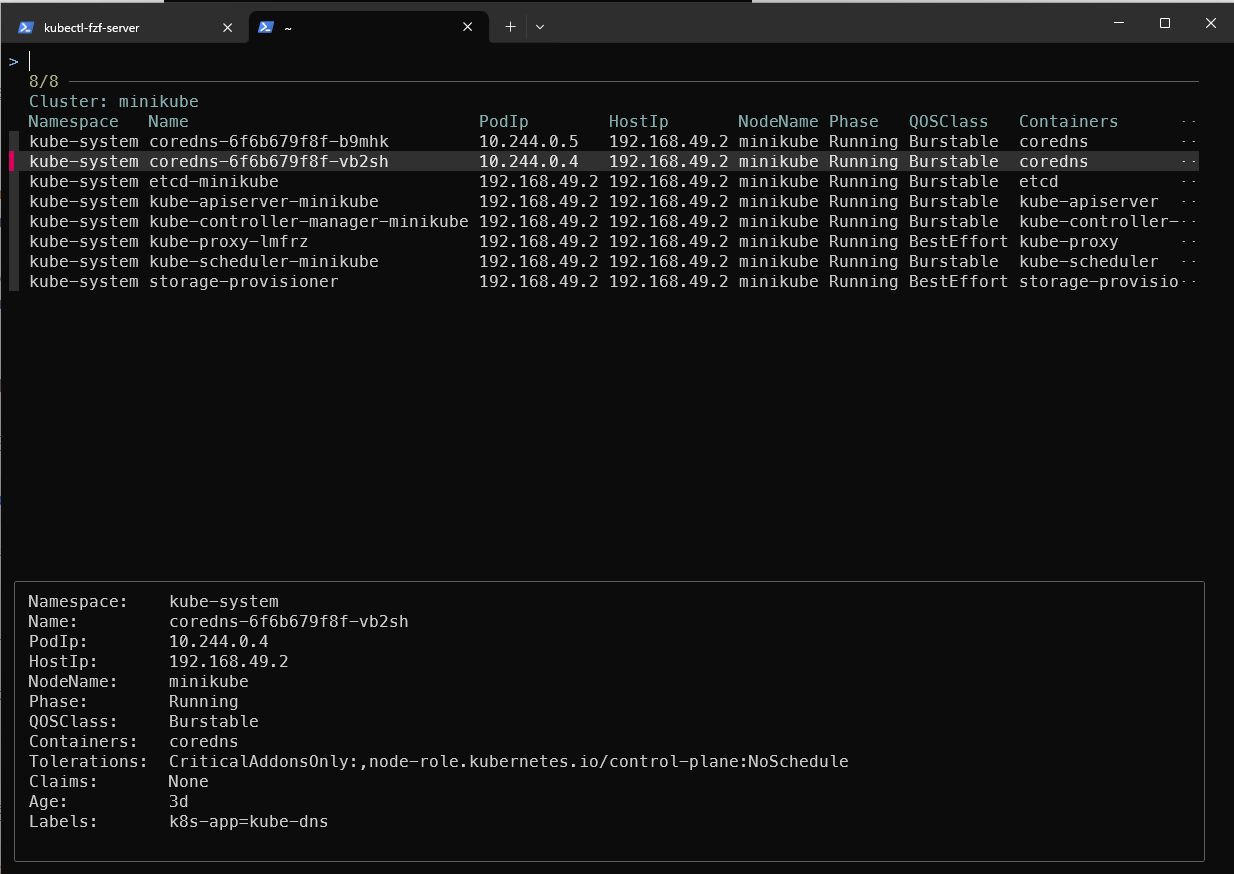
Task: Click the QOSClass column header
Action: [949, 121]
